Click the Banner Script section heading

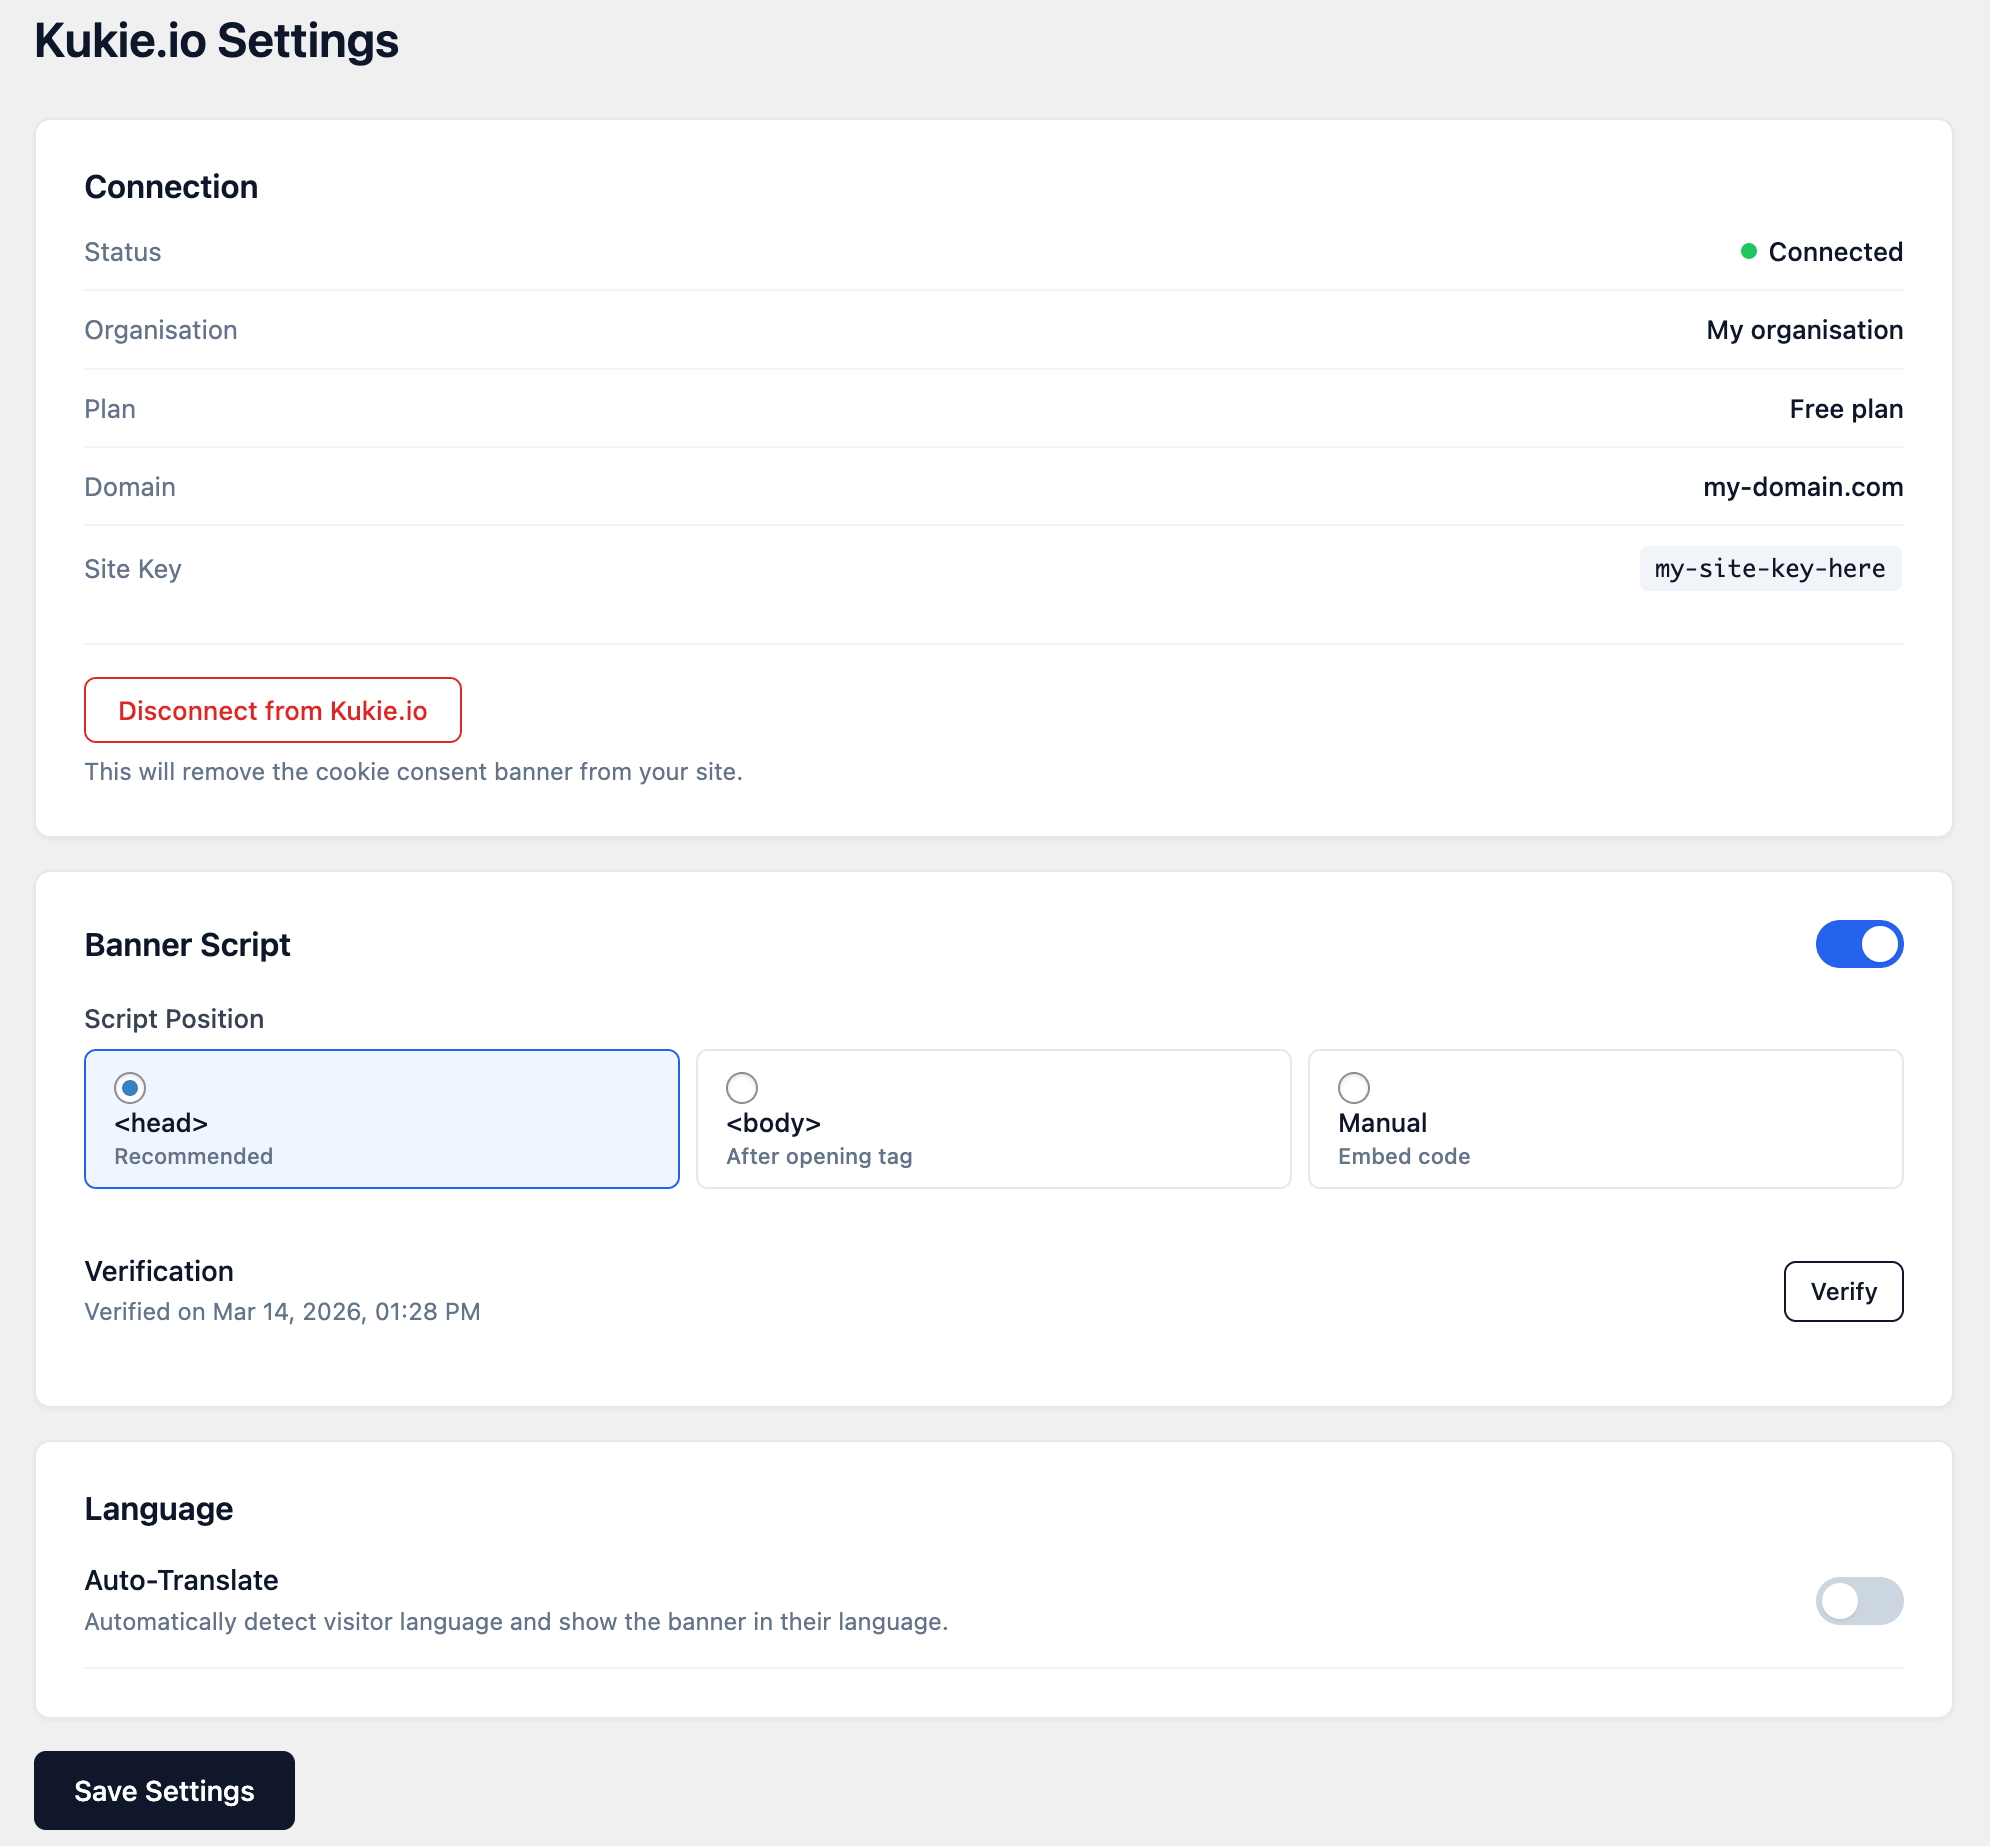pyautogui.click(x=187, y=943)
